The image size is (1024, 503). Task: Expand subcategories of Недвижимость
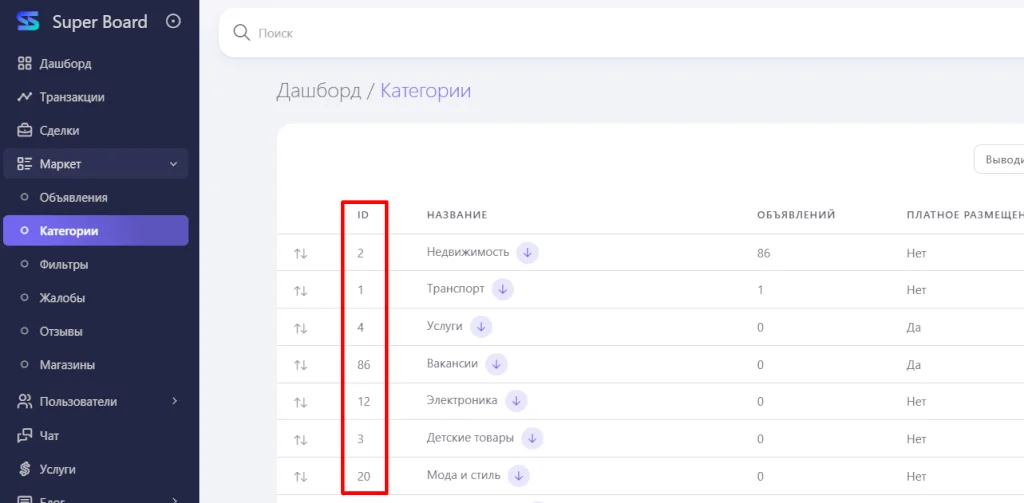coord(527,253)
